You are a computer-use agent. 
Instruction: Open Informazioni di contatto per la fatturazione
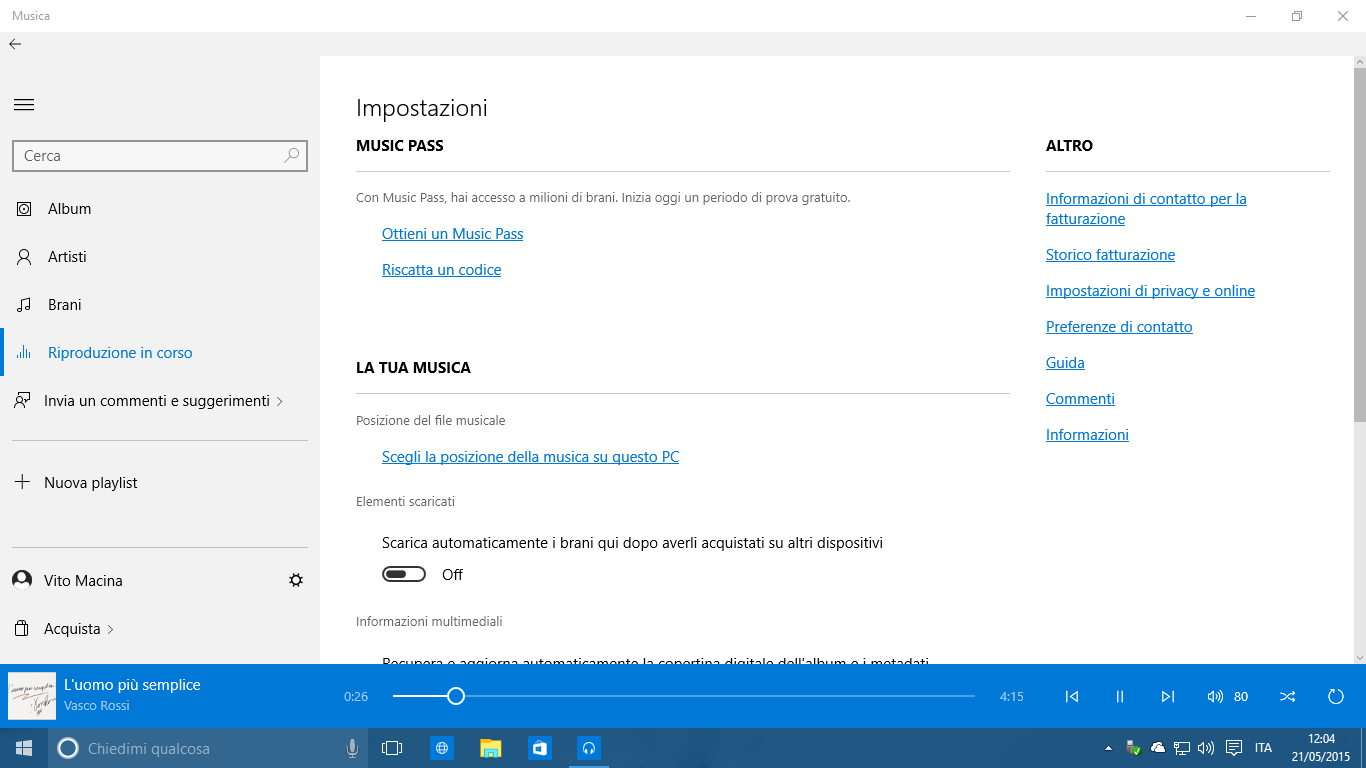[x=1146, y=209]
